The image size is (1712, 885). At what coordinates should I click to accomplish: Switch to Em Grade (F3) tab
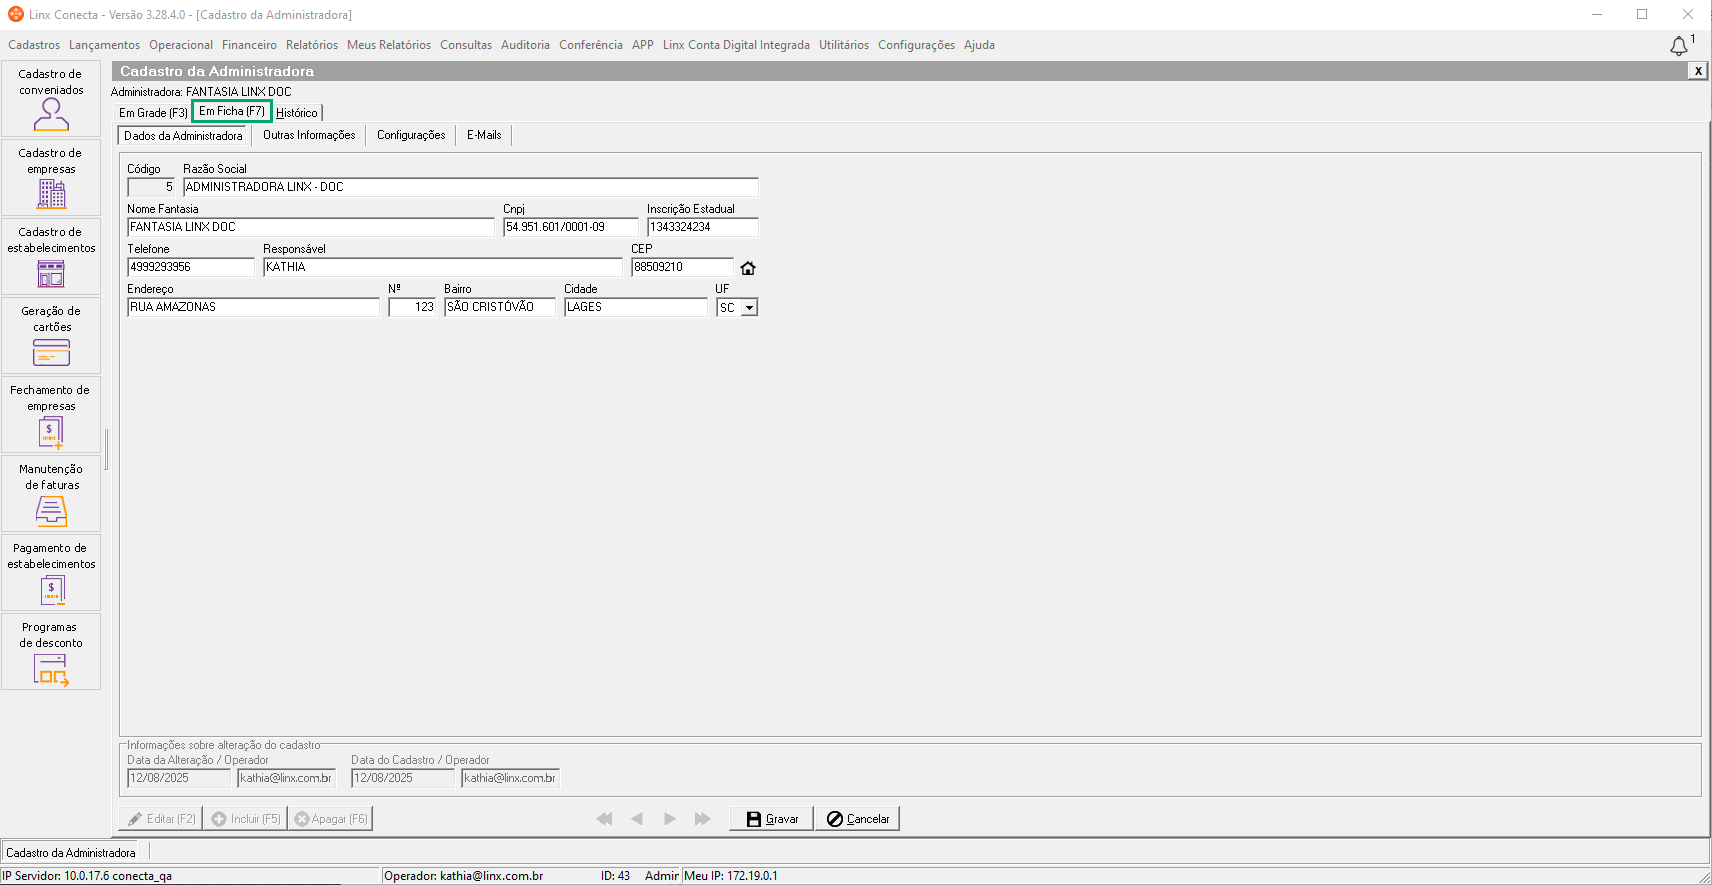[x=153, y=113]
